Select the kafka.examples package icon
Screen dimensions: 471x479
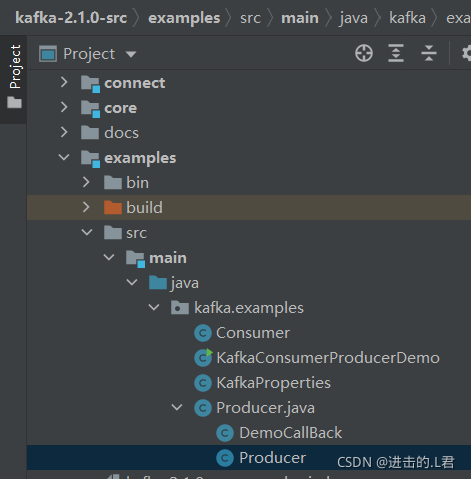pos(180,308)
